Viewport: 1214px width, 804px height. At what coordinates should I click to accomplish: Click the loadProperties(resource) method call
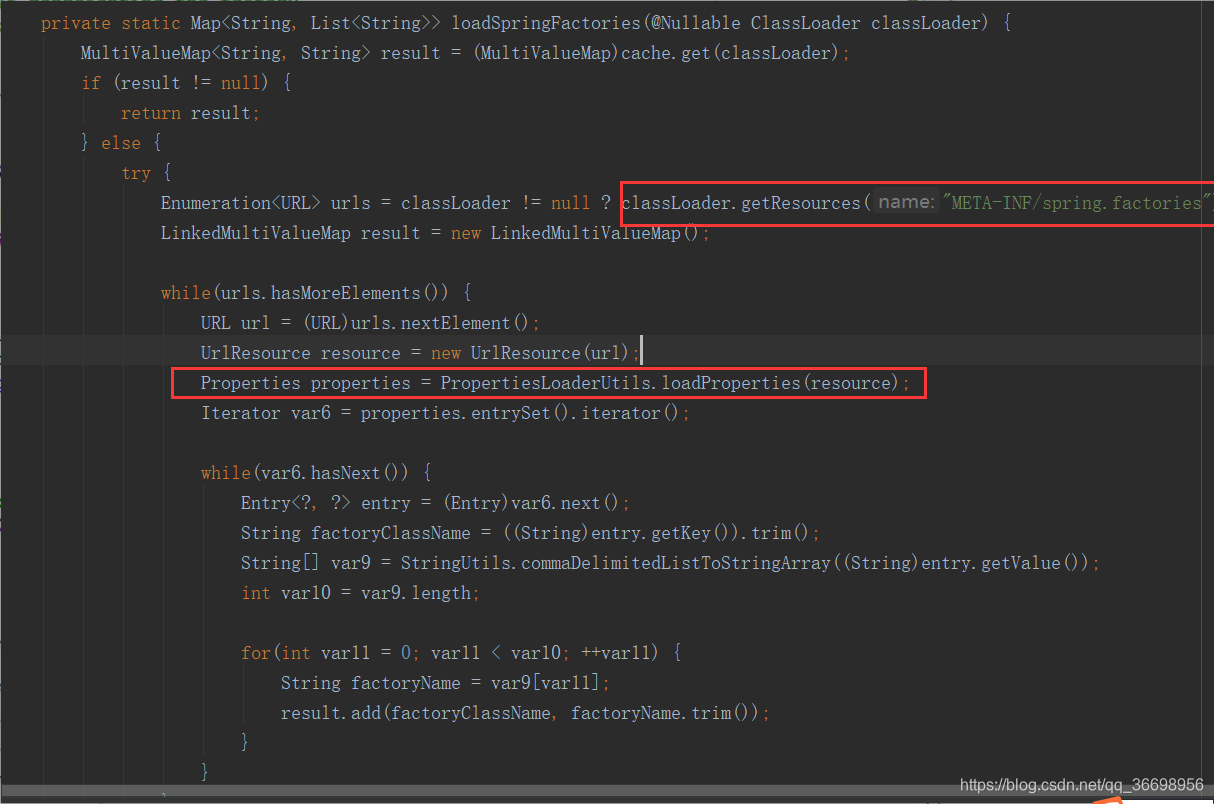(x=781, y=383)
